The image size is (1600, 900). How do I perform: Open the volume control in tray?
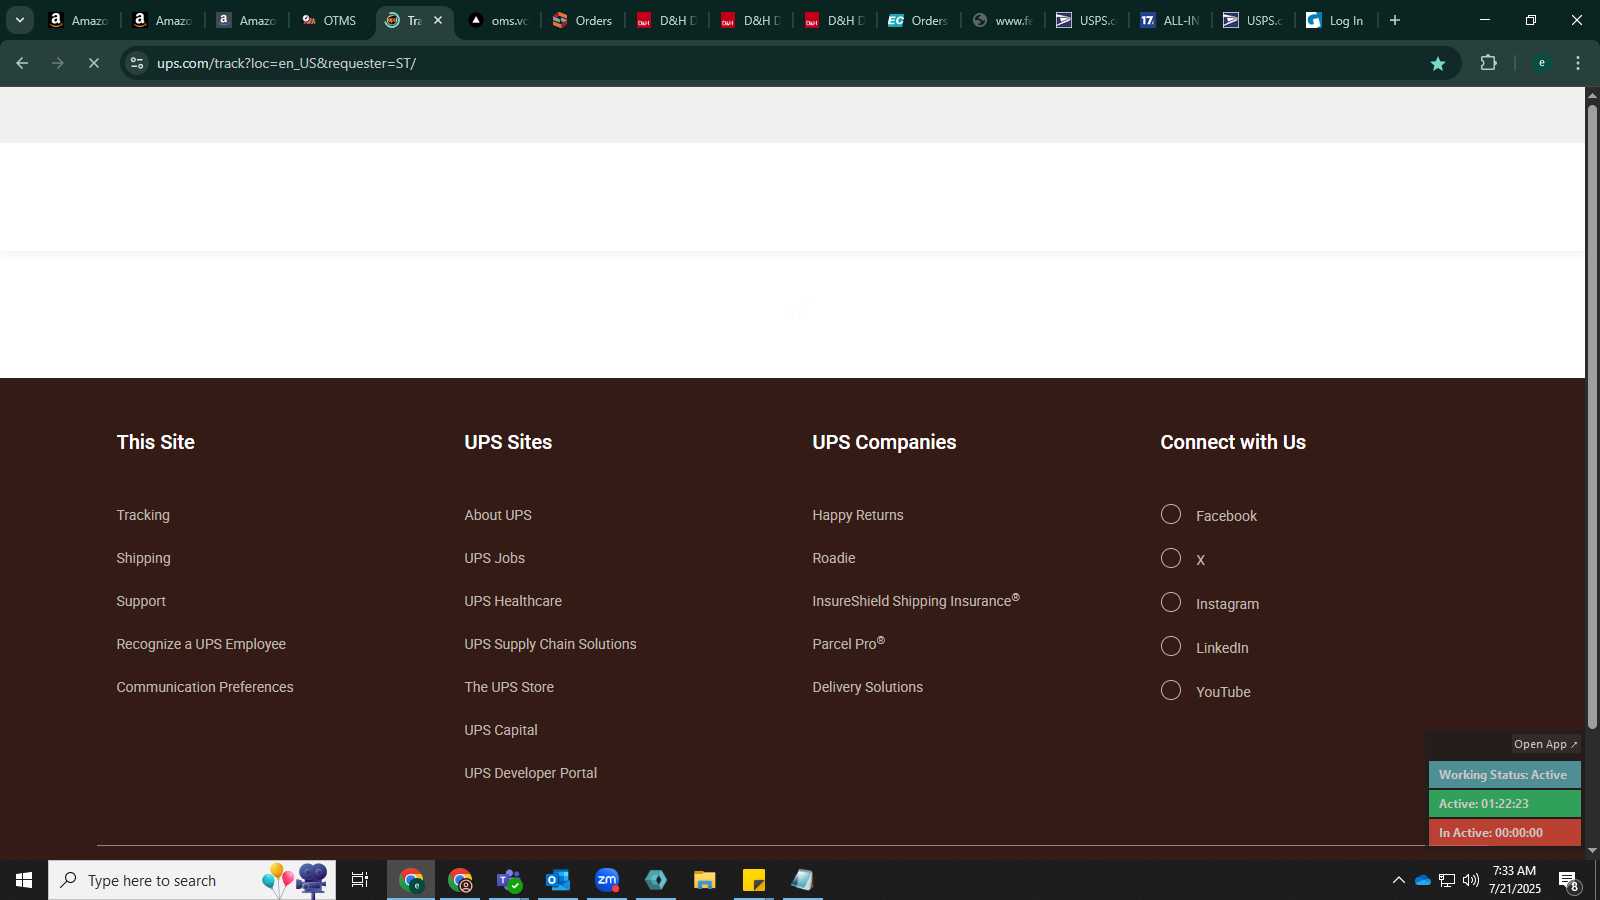(1471, 880)
